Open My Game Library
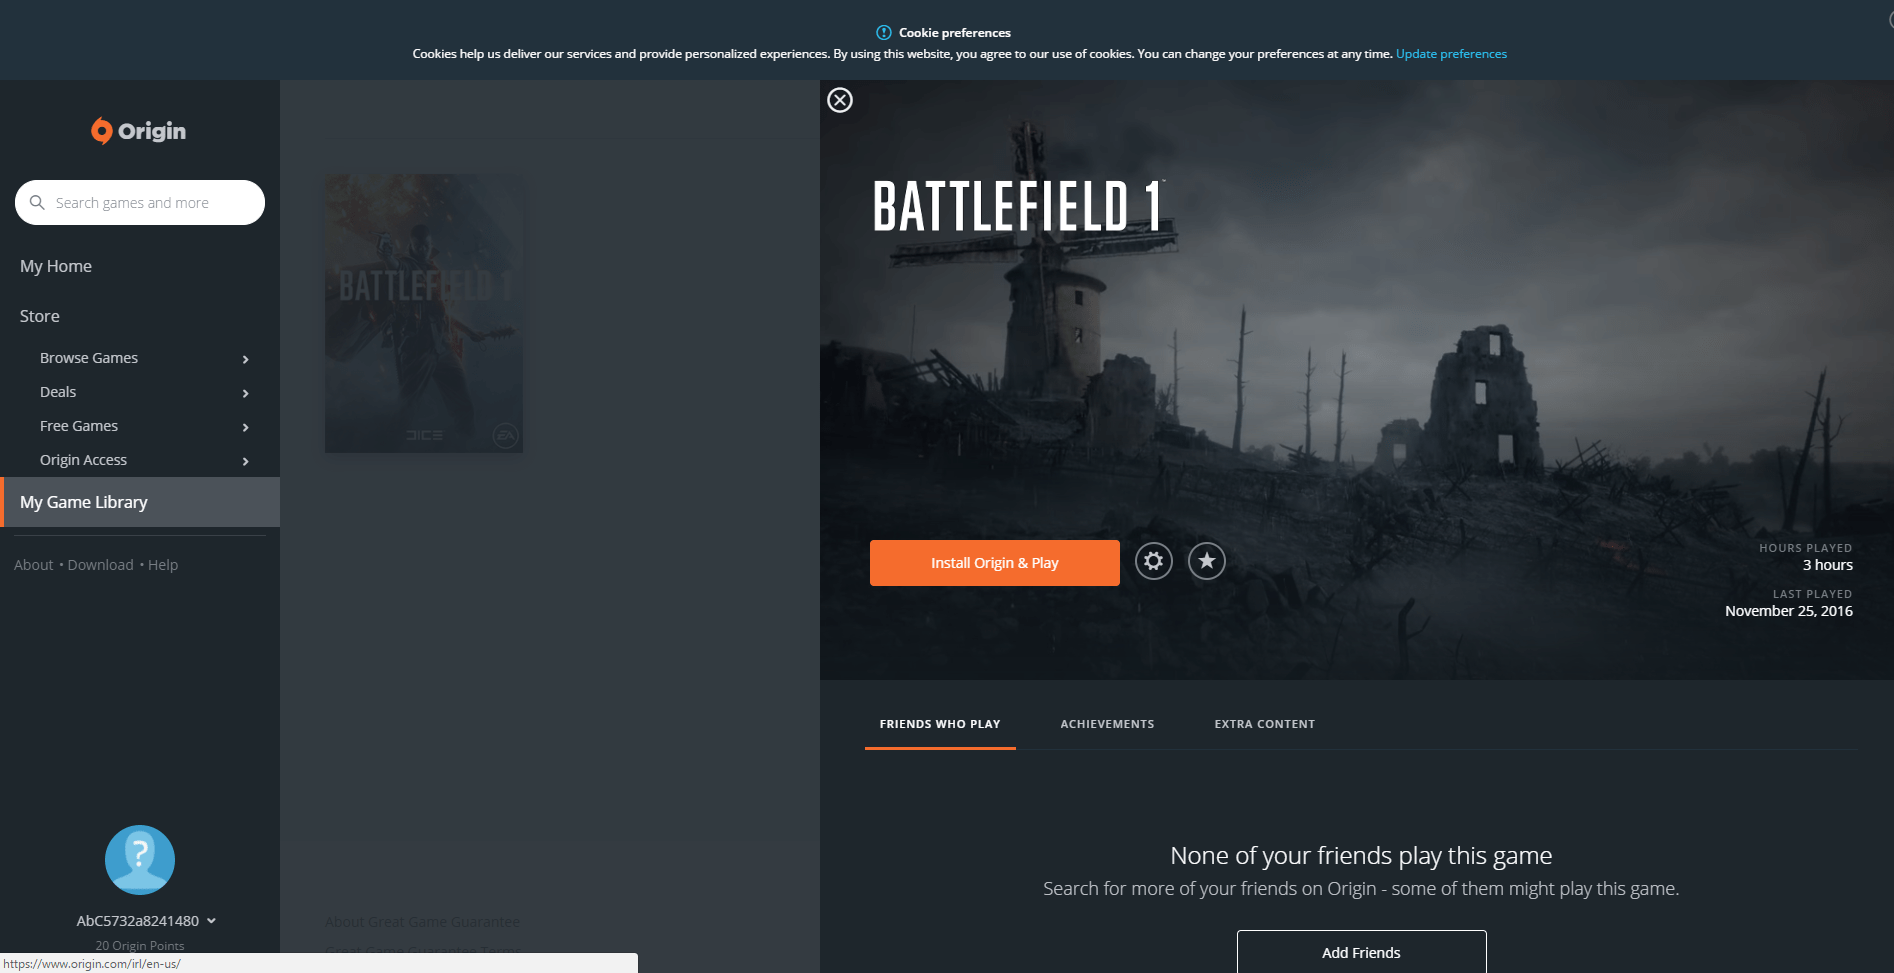The height and width of the screenshot is (973, 1894). [x=140, y=502]
